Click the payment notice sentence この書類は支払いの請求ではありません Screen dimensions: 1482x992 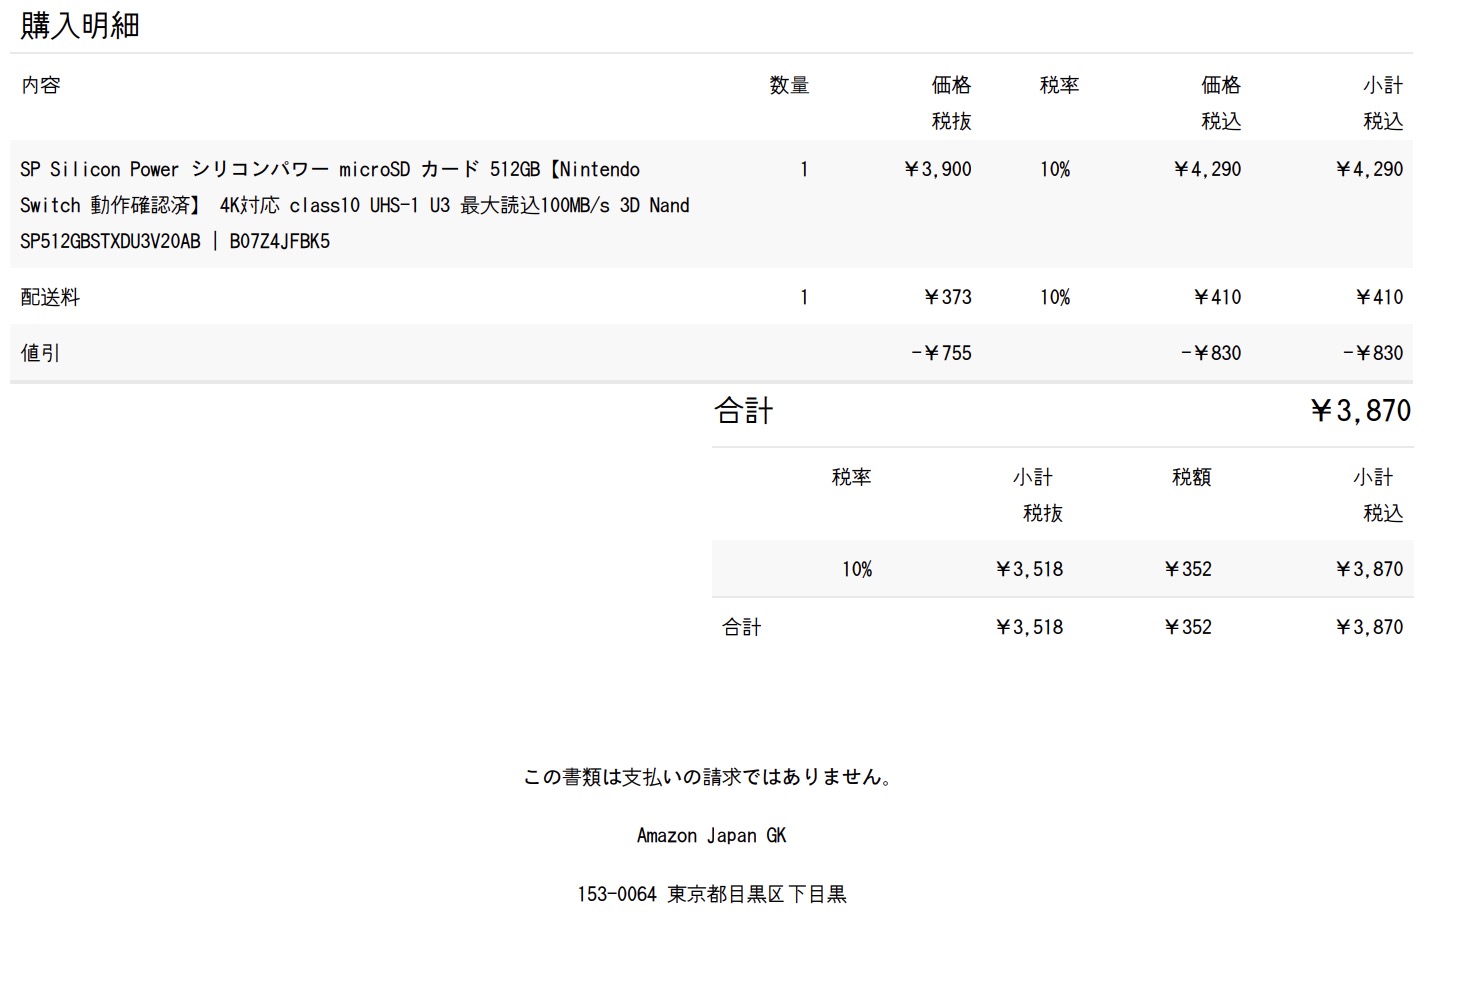pos(708,777)
